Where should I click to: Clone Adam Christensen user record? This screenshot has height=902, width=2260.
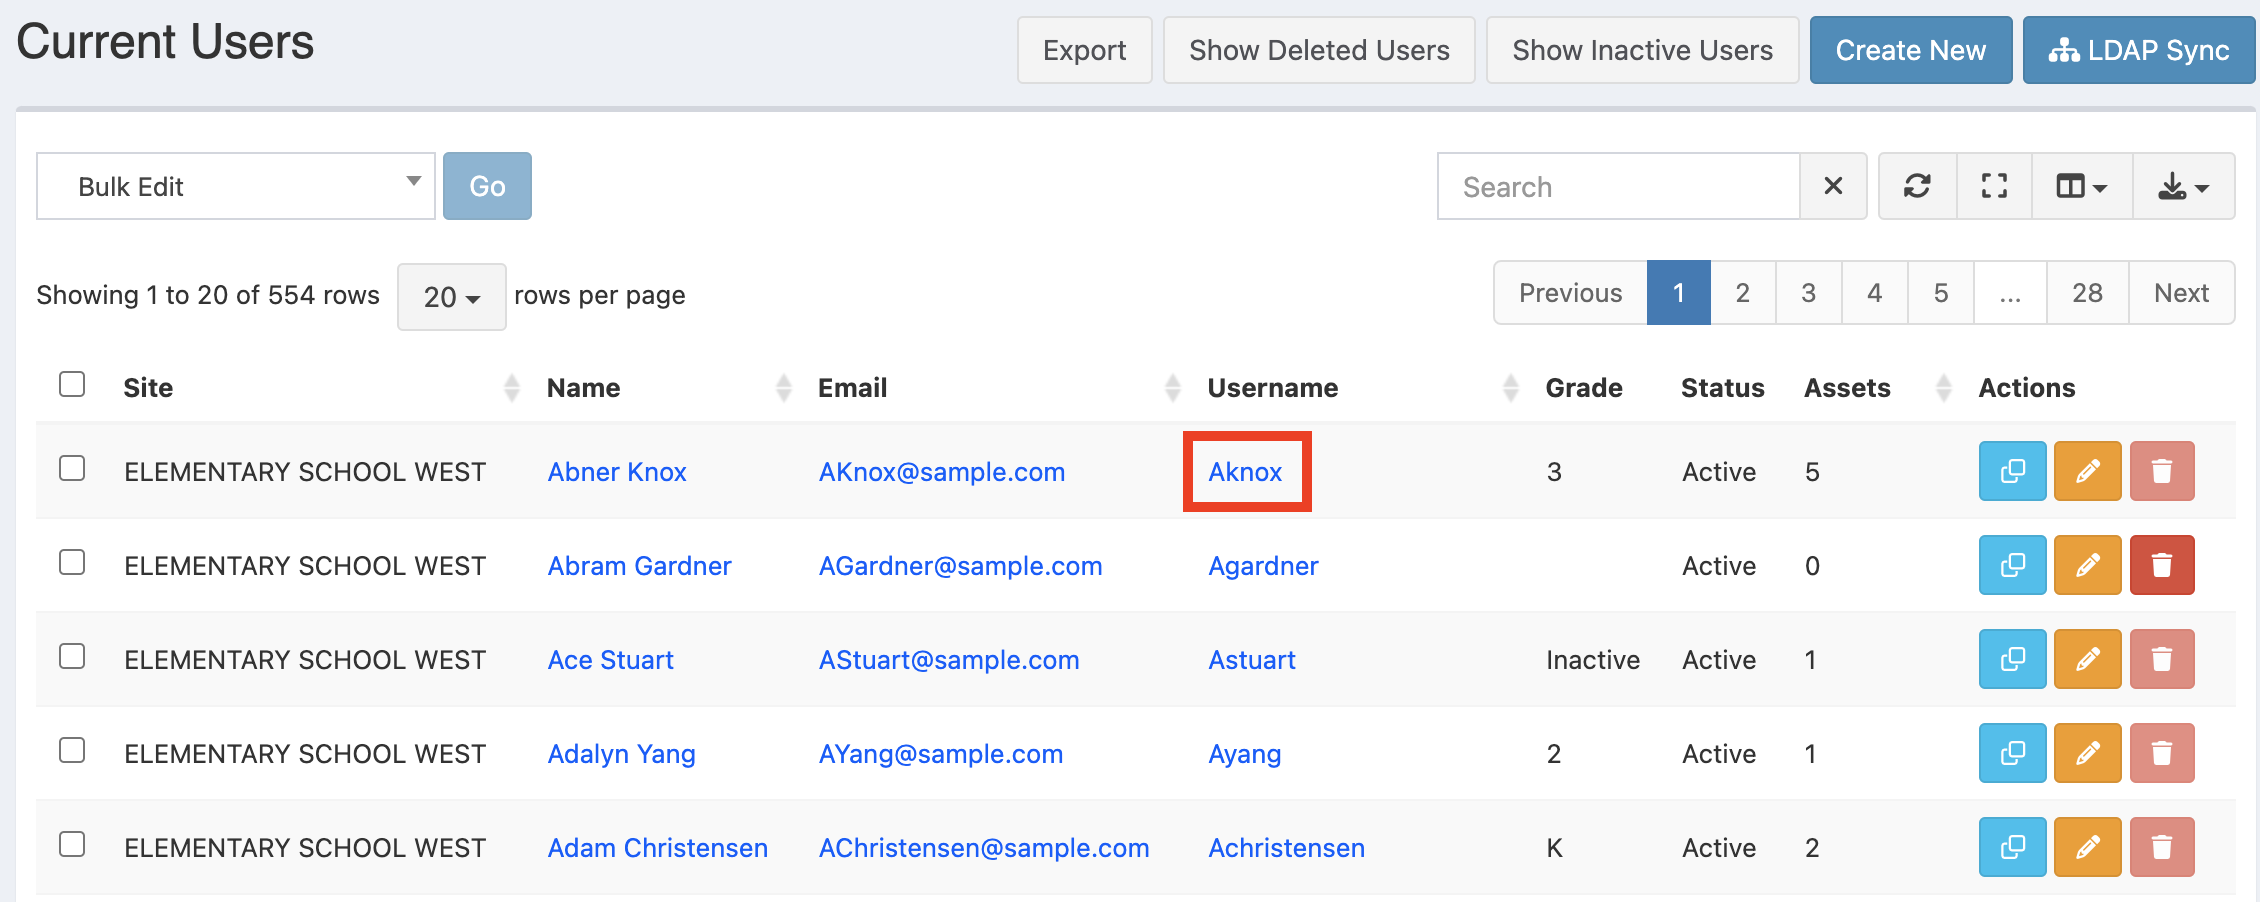point(2012,847)
